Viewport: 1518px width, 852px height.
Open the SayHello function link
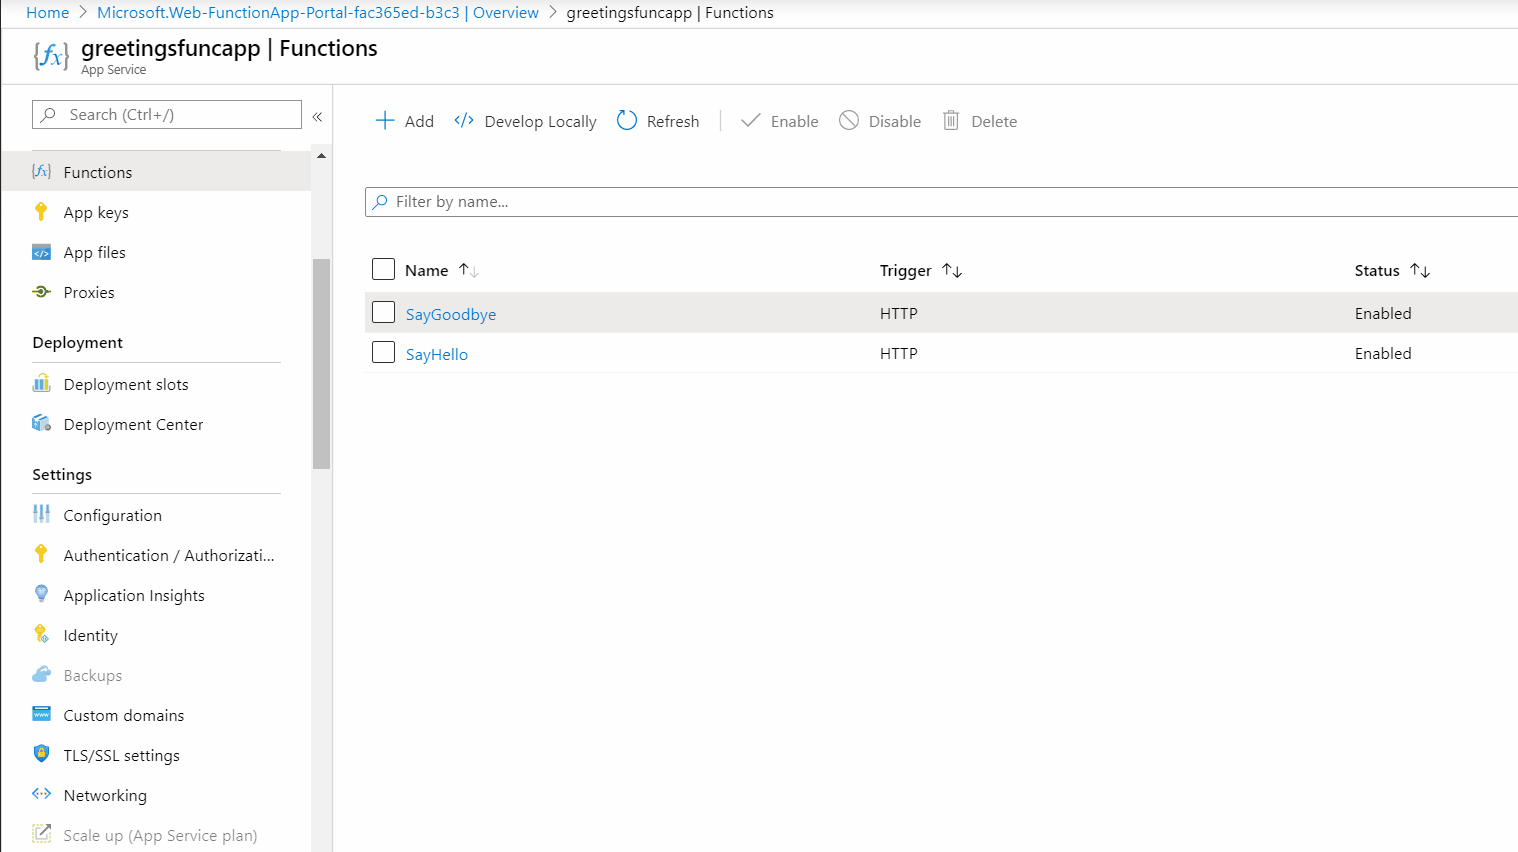click(437, 354)
